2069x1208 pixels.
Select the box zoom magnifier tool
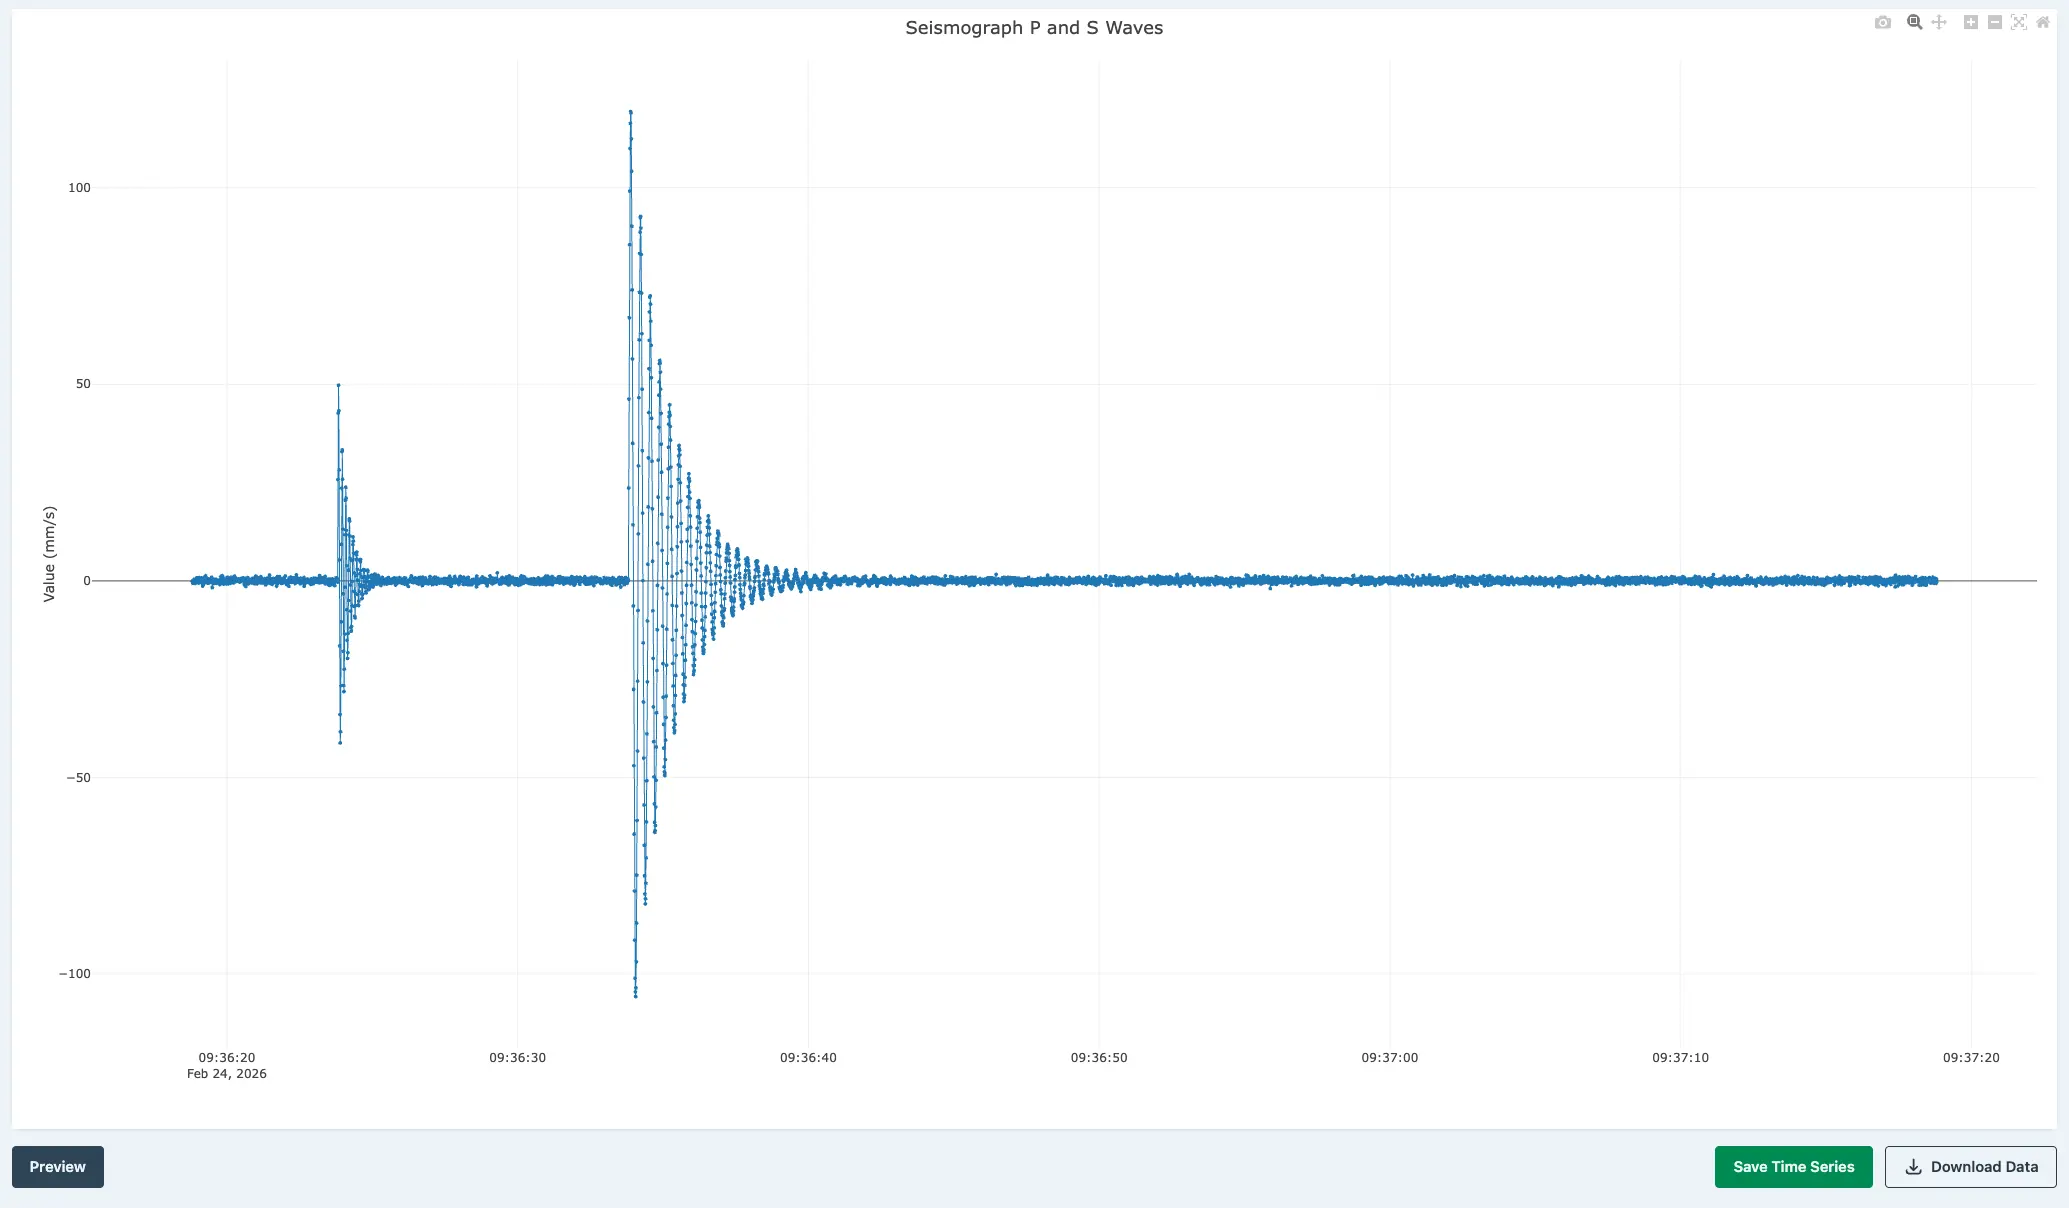coord(1914,22)
